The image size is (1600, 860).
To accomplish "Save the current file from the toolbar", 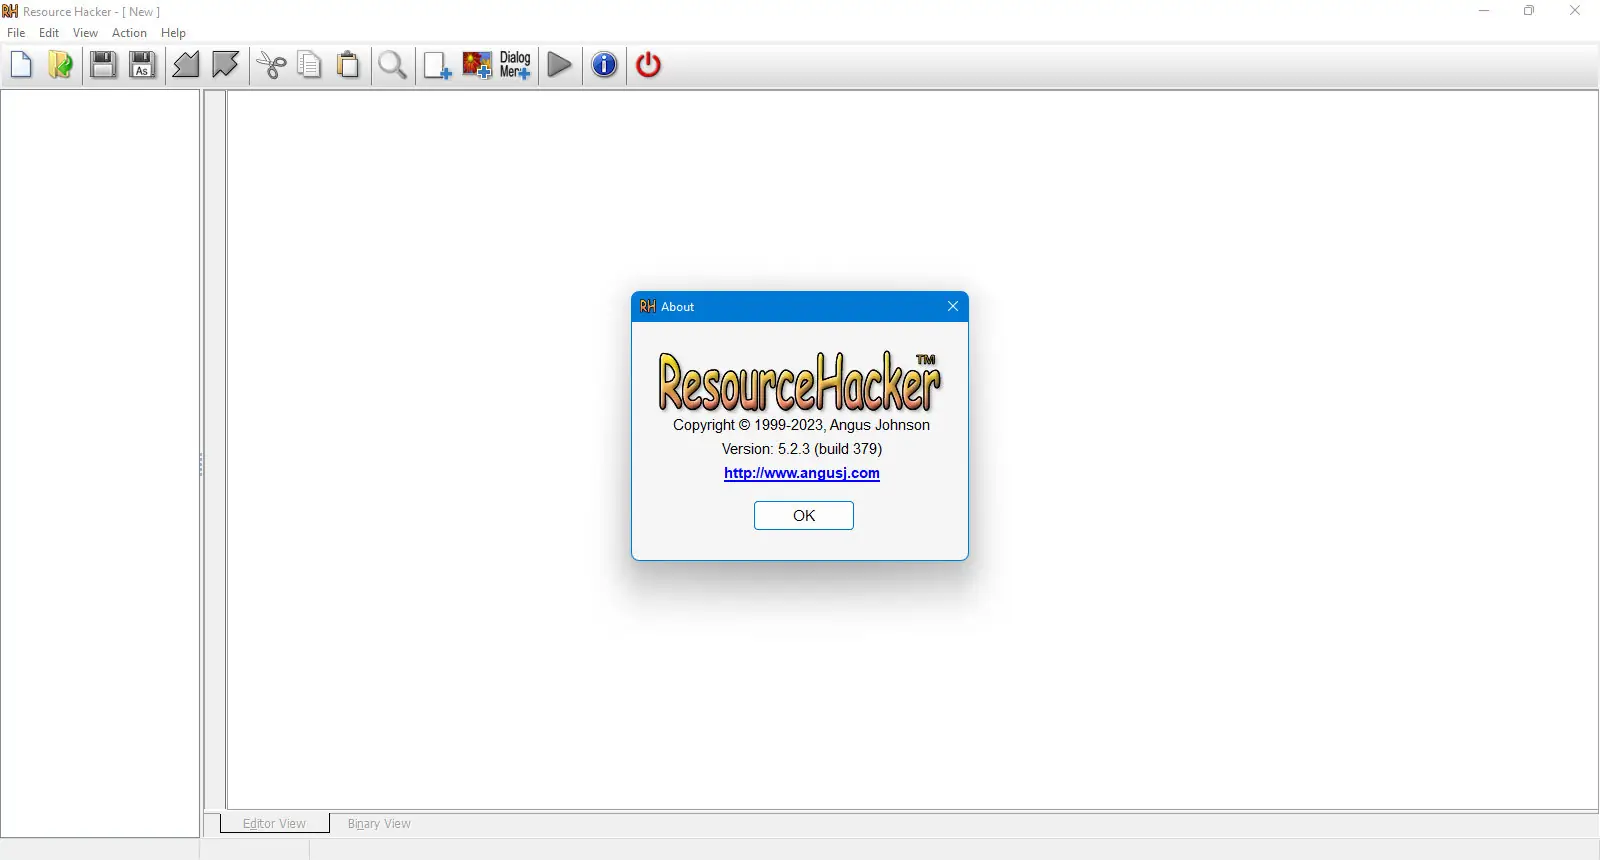I will [103, 65].
